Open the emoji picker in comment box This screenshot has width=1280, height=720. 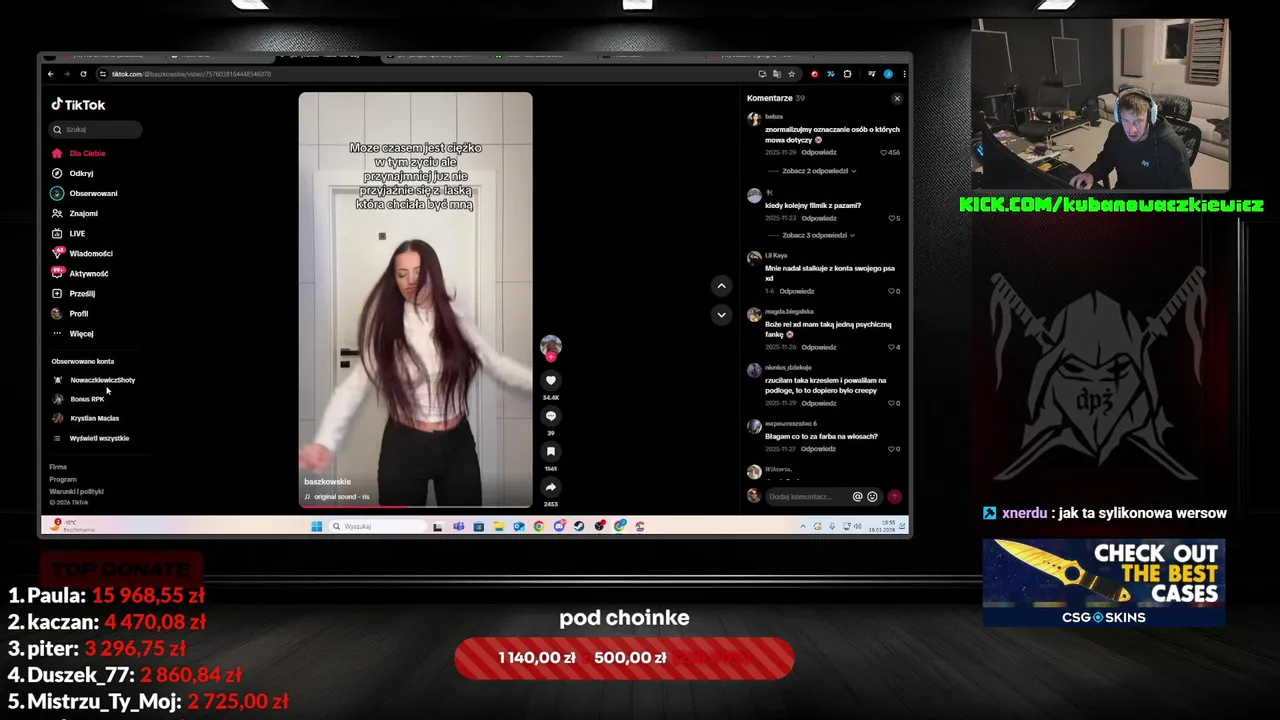pos(872,496)
